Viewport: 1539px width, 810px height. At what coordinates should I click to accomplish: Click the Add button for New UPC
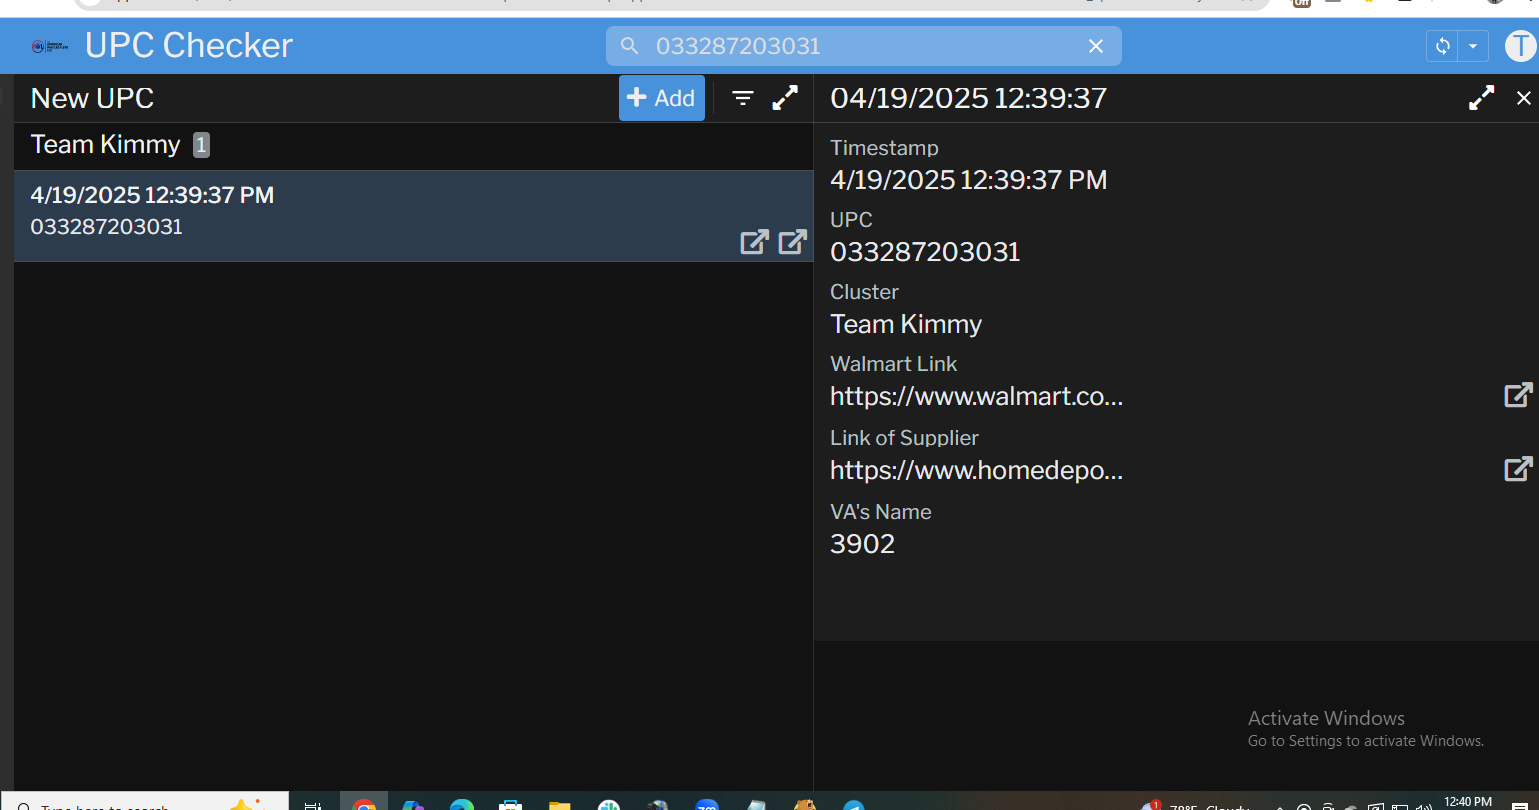coord(661,98)
